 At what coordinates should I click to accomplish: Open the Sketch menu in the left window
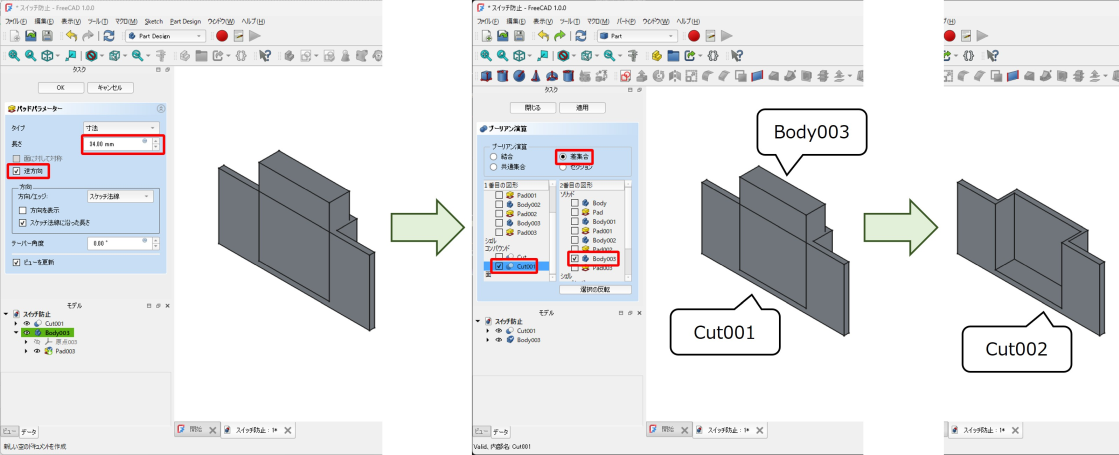point(153,20)
